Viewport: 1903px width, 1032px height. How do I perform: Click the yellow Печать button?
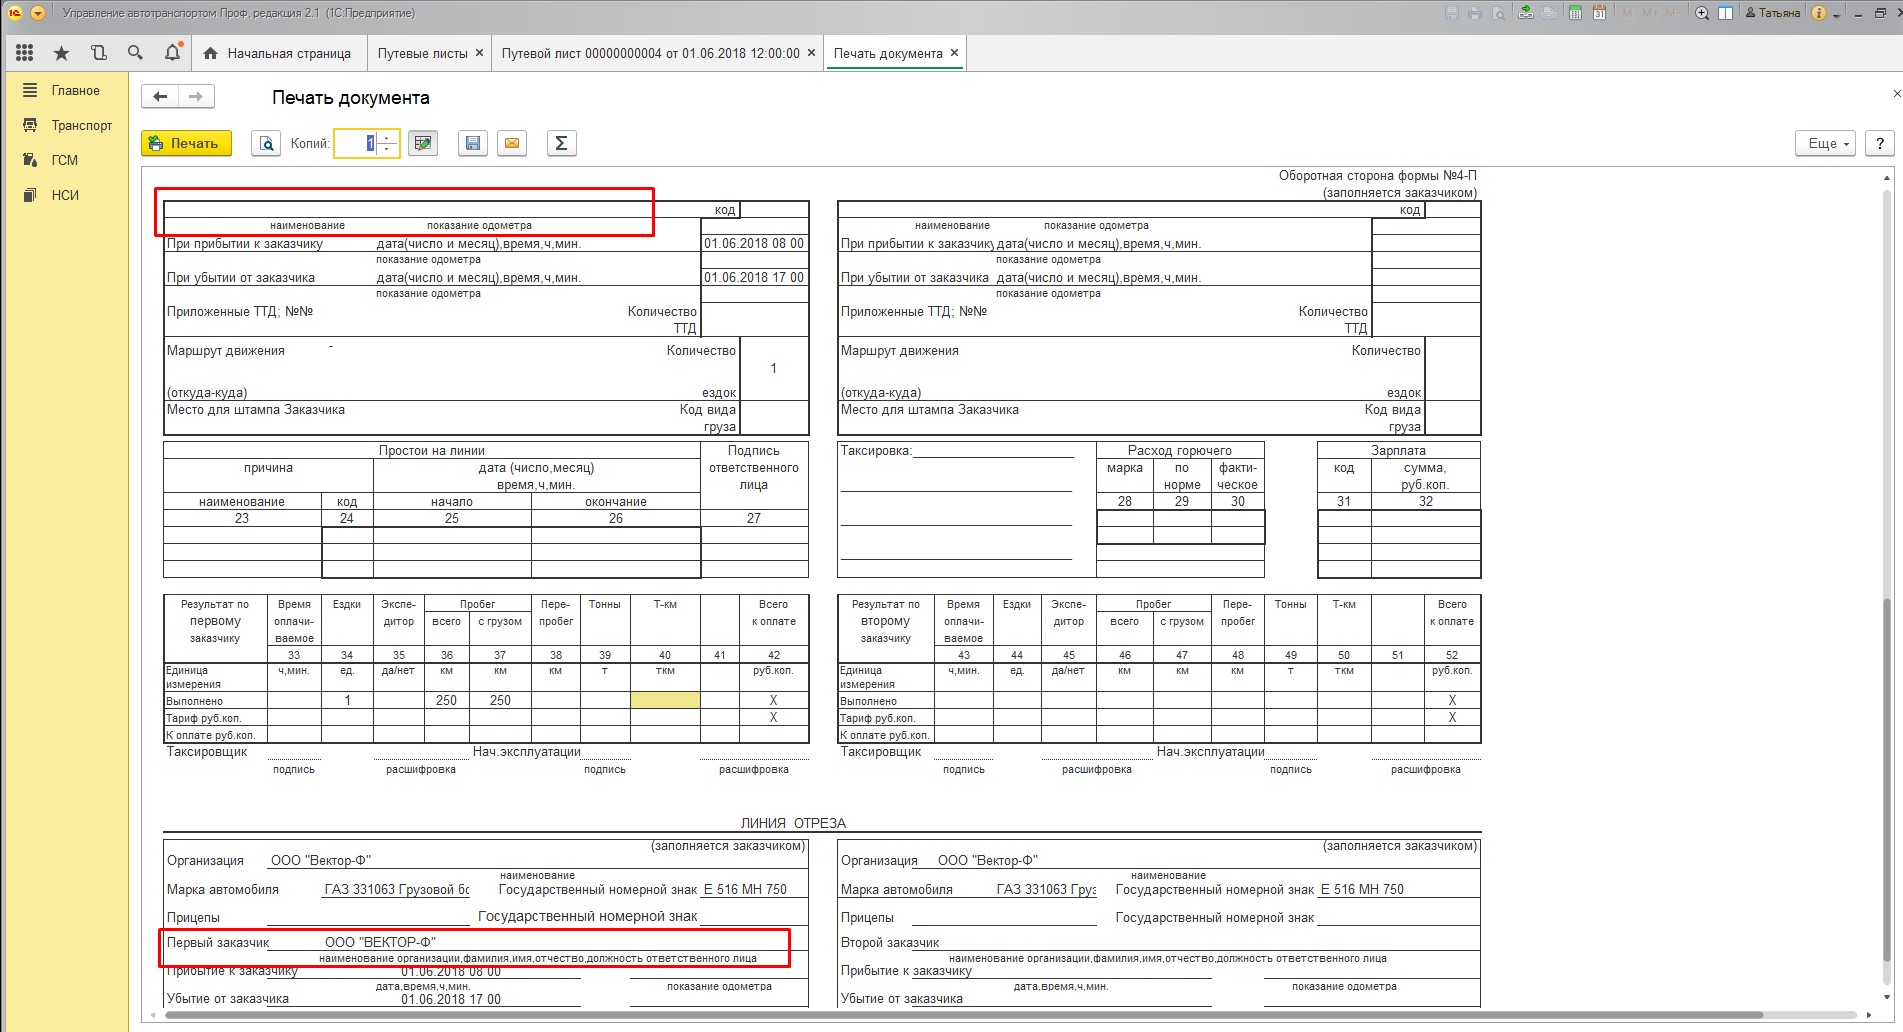[186, 144]
